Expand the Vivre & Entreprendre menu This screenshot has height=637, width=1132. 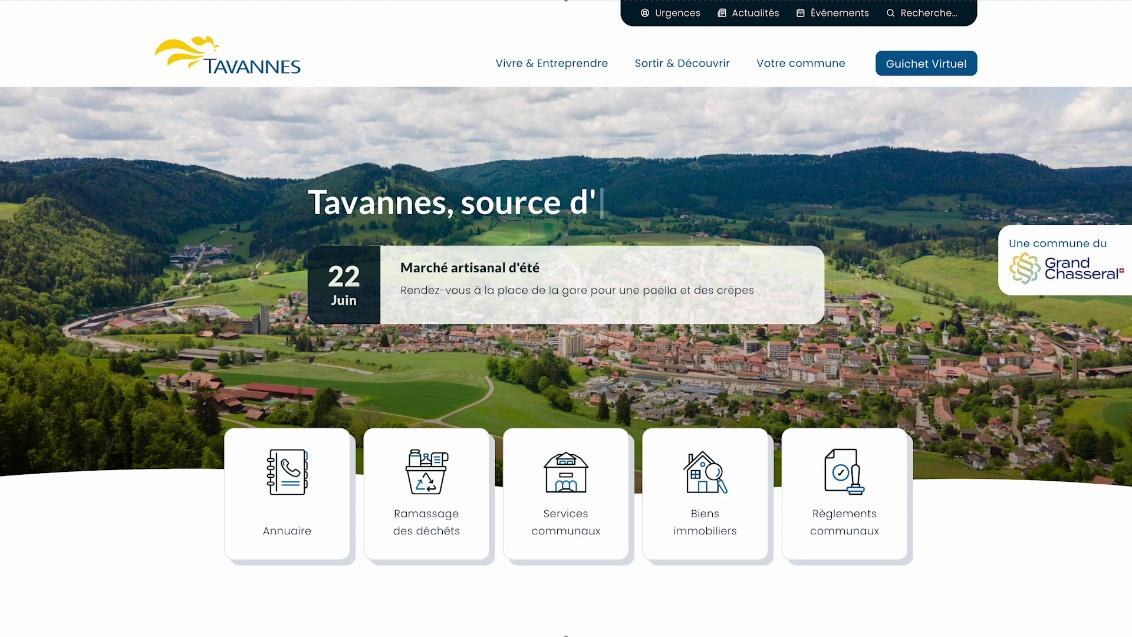551,63
